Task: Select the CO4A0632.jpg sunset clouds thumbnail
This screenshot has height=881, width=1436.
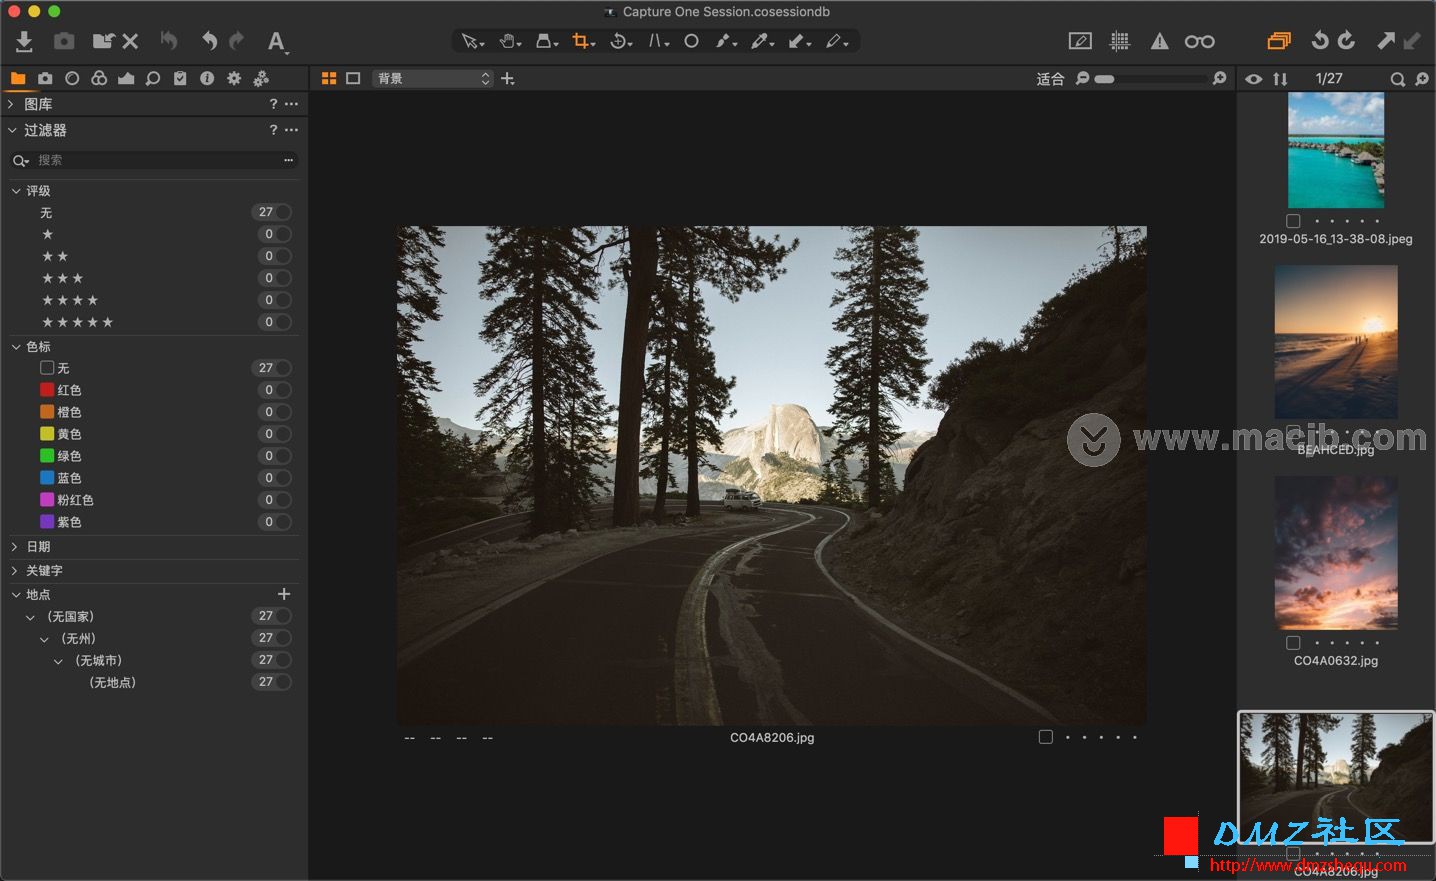Action: pyautogui.click(x=1336, y=553)
